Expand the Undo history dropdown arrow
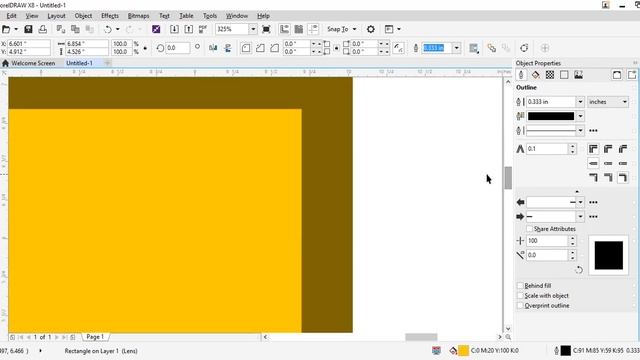 point(118,29)
